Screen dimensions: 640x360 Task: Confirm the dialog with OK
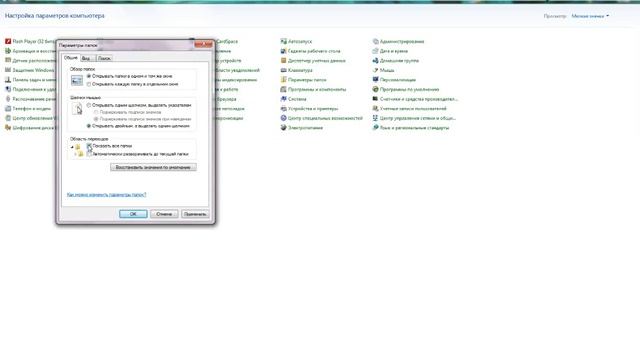[x=133, y=214]
